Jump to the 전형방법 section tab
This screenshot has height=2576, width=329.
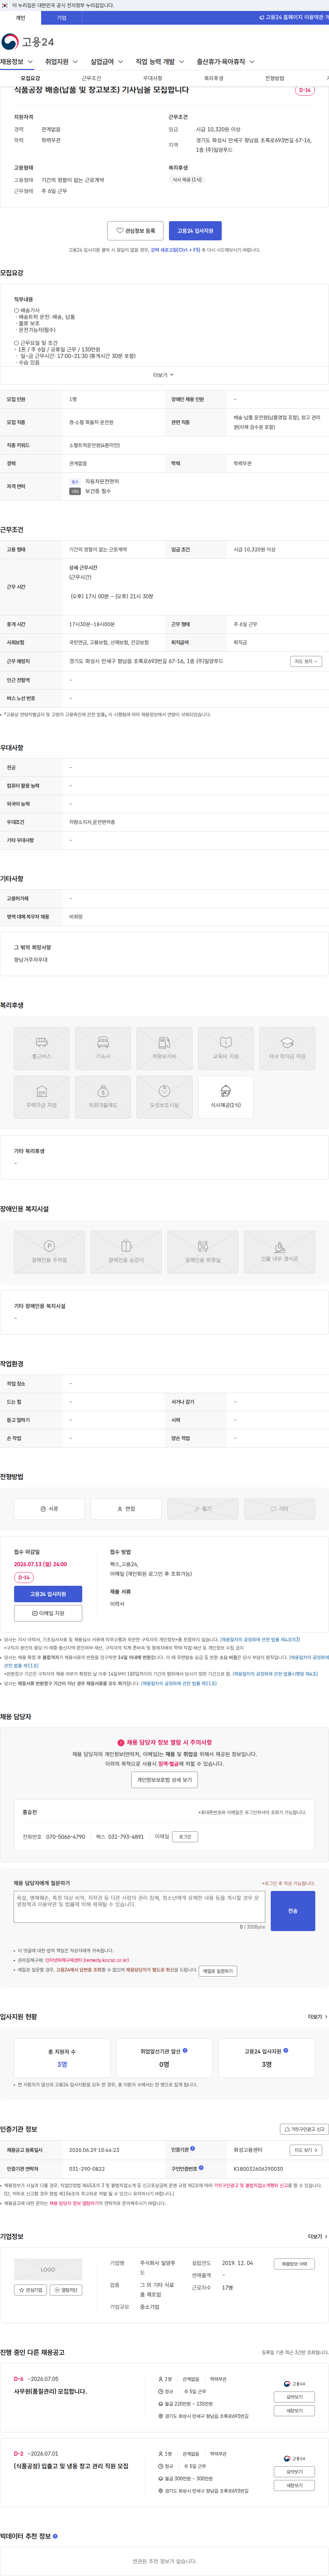pos(275,78)
